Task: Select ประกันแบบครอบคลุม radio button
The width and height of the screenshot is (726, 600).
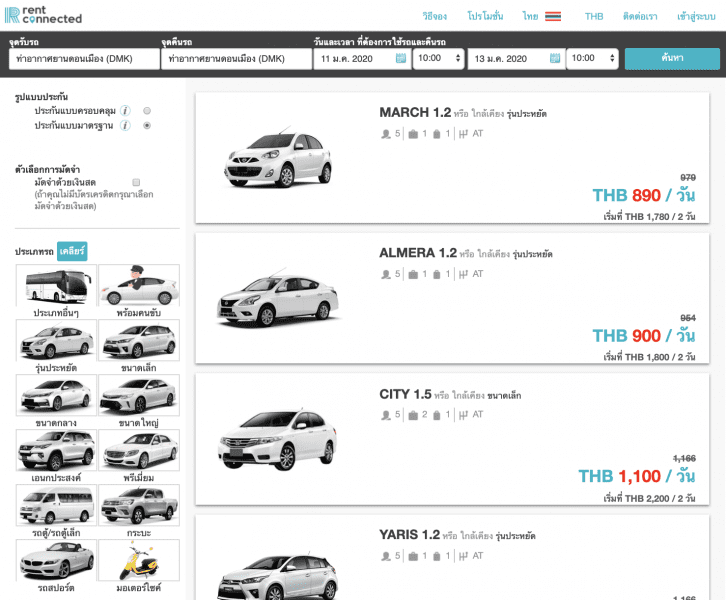Action: click(x=147, y=111)
